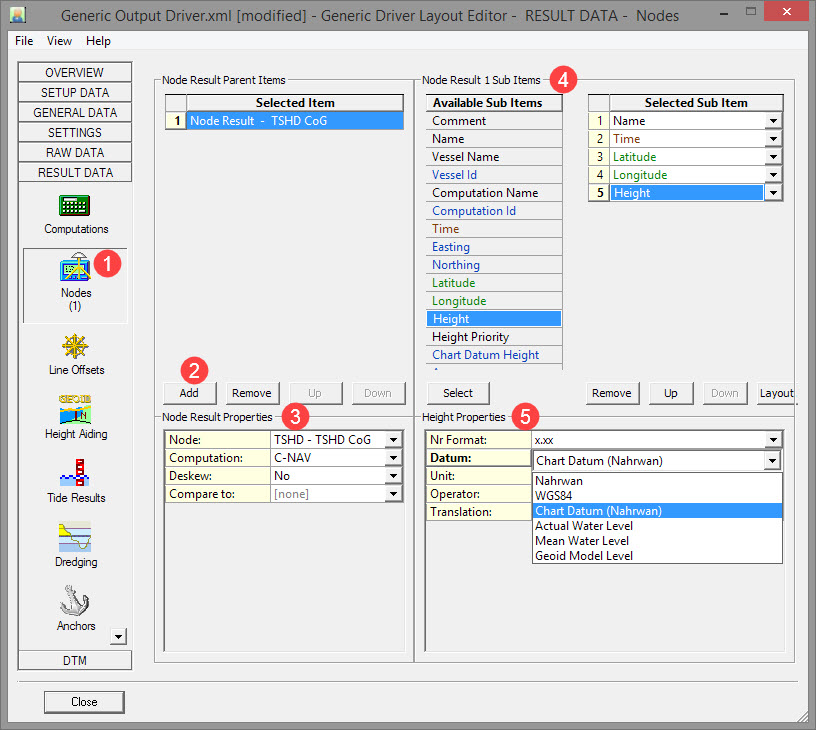Screen dimensions: 816x730
Task: Open the Computations icon in sidebar
Action: [x=75, y=206]
